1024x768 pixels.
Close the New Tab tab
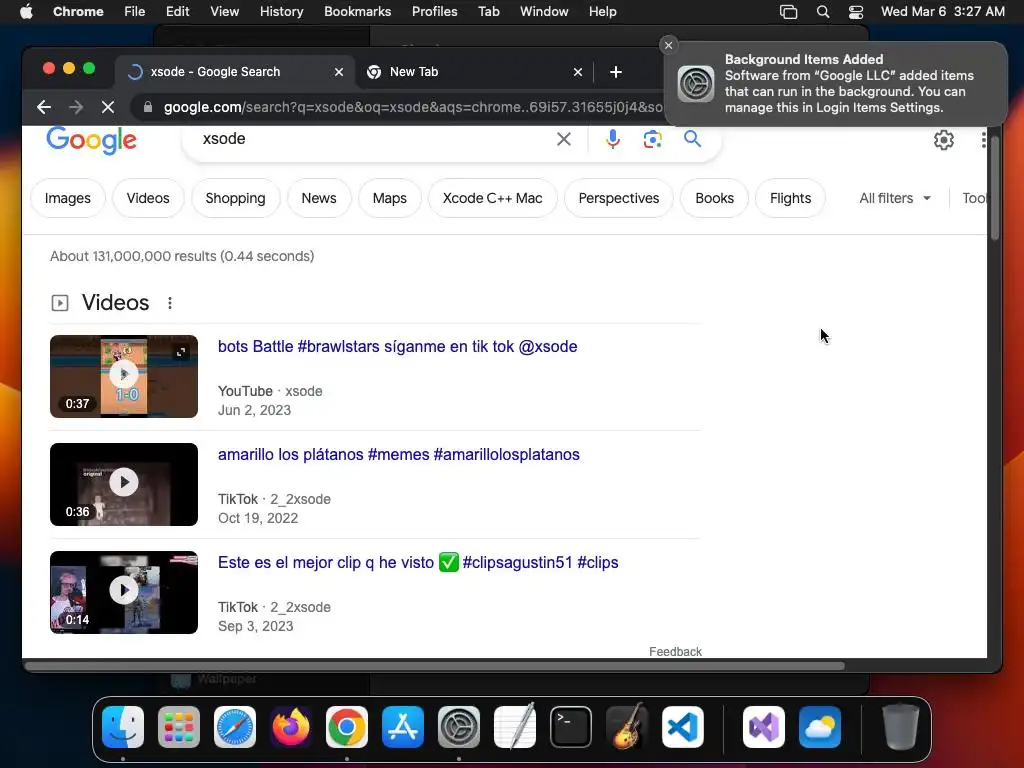[x=577, y=72]
